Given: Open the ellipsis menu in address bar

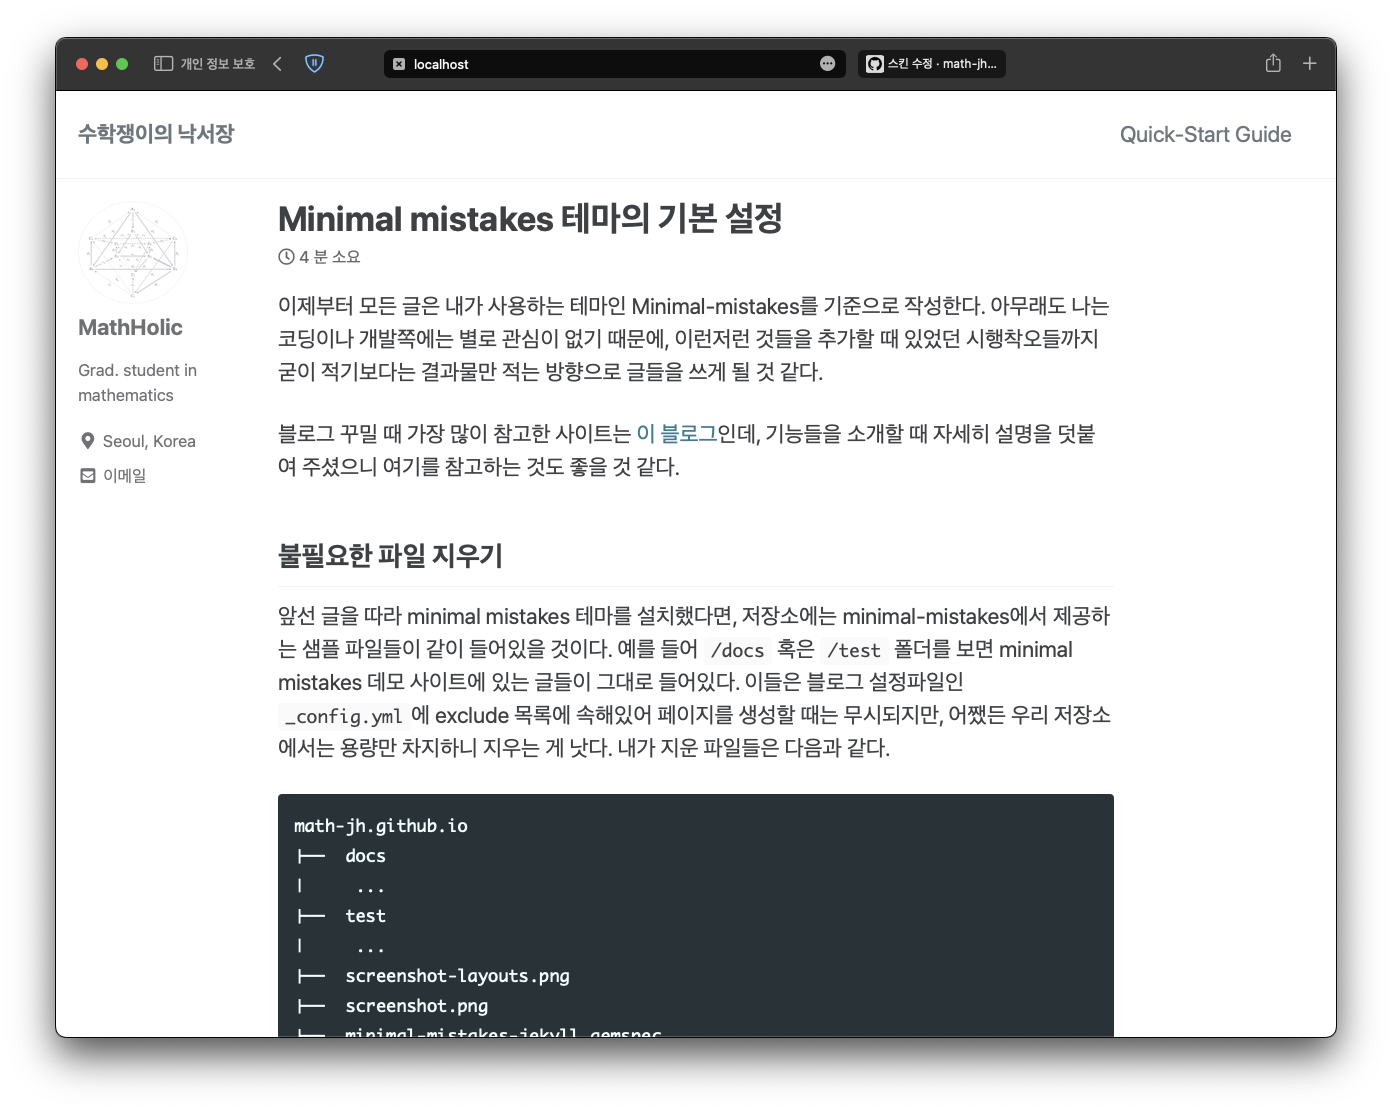Looking at the screenshot, I should (827, 64).
